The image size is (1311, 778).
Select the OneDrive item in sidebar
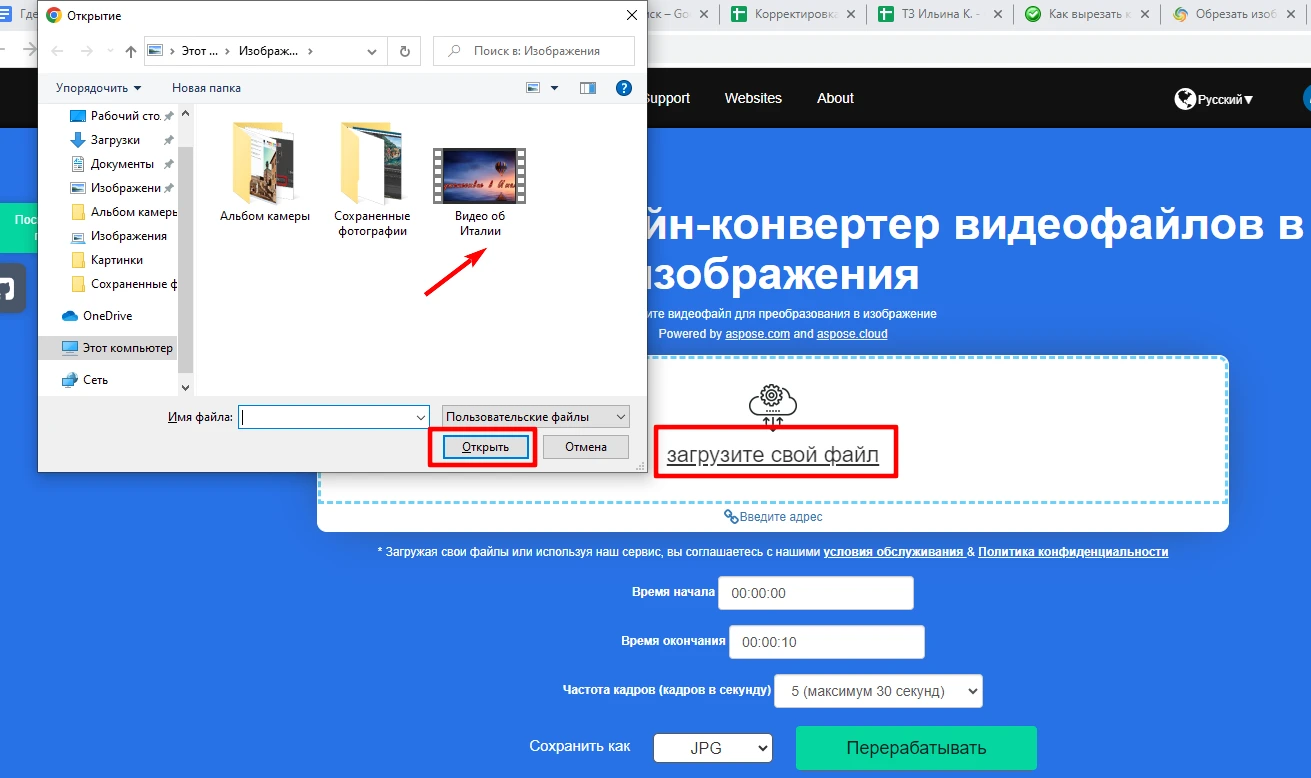107,316
